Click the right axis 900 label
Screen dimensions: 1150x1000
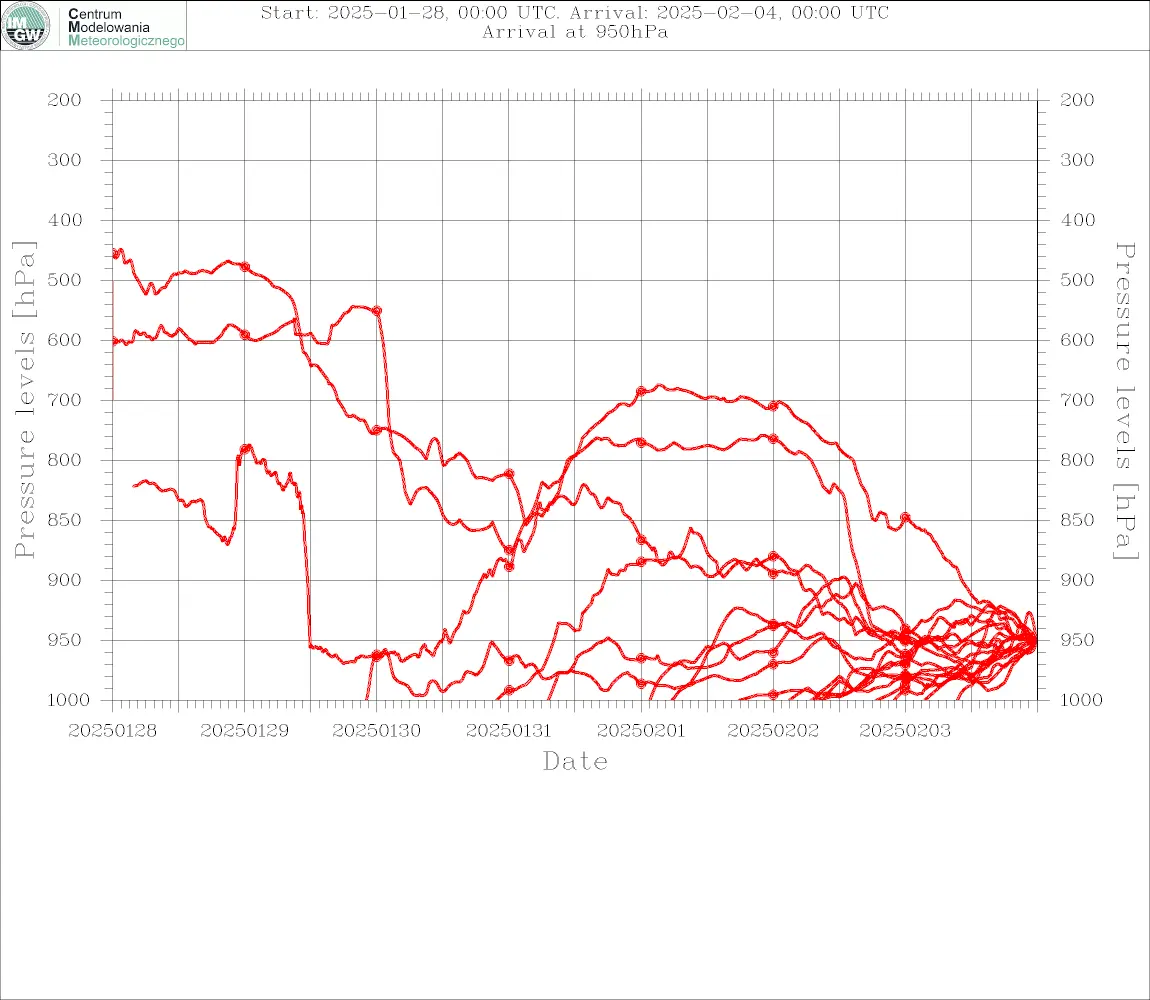click(x=1077, y=580)
